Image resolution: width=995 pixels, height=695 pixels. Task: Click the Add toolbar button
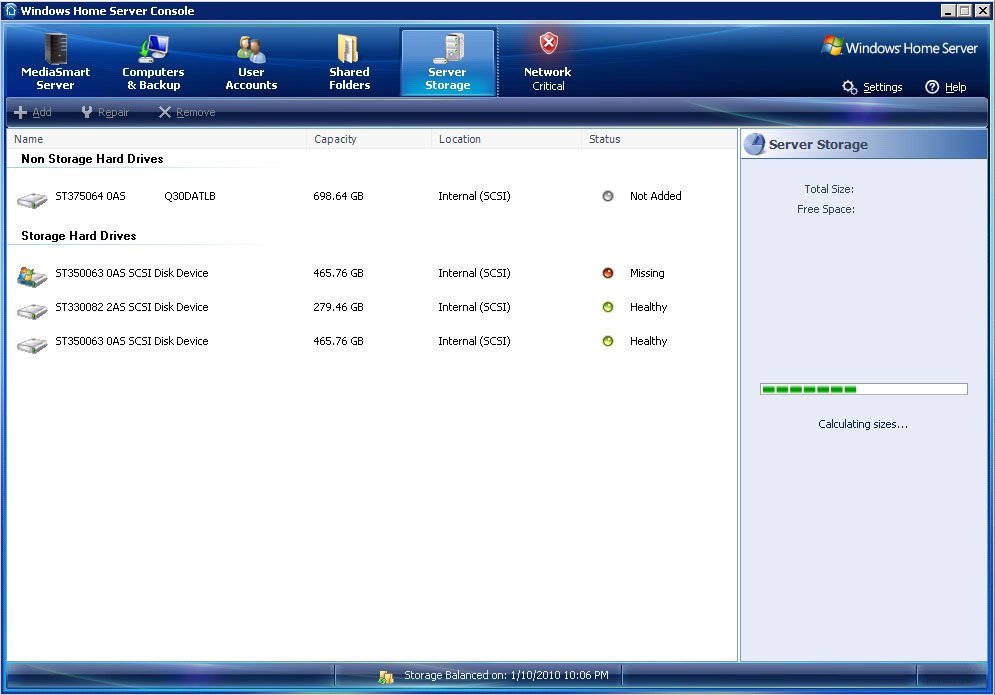tap(33, 112)
